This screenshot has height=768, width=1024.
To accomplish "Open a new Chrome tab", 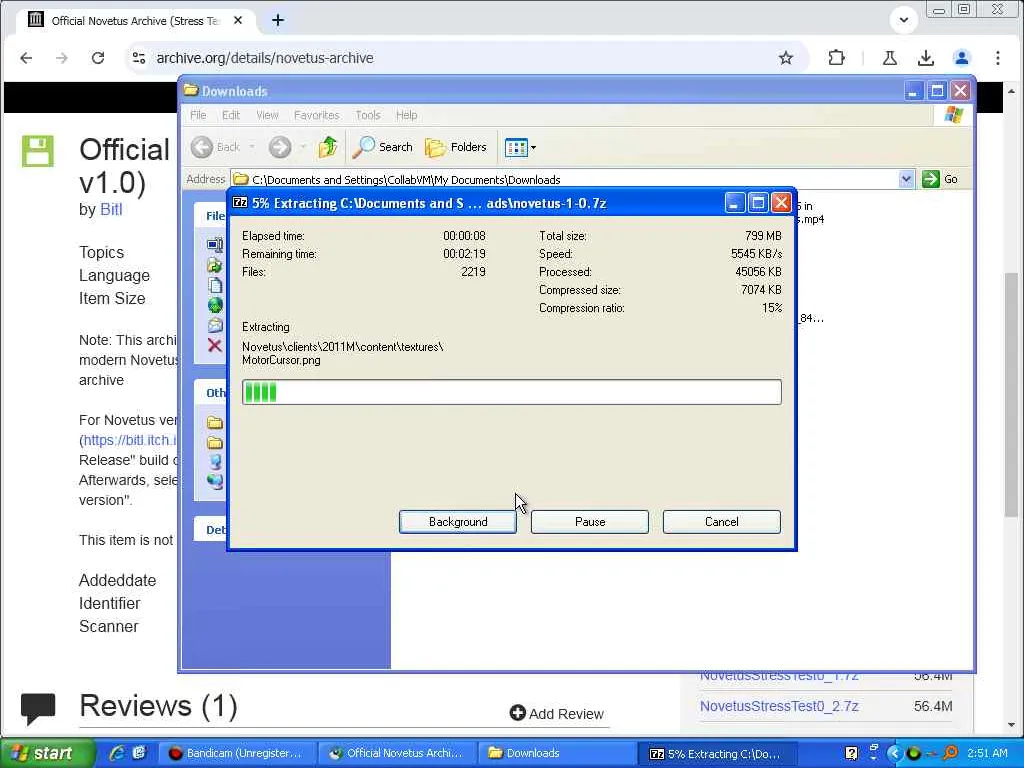I will (x=278, y=20).
